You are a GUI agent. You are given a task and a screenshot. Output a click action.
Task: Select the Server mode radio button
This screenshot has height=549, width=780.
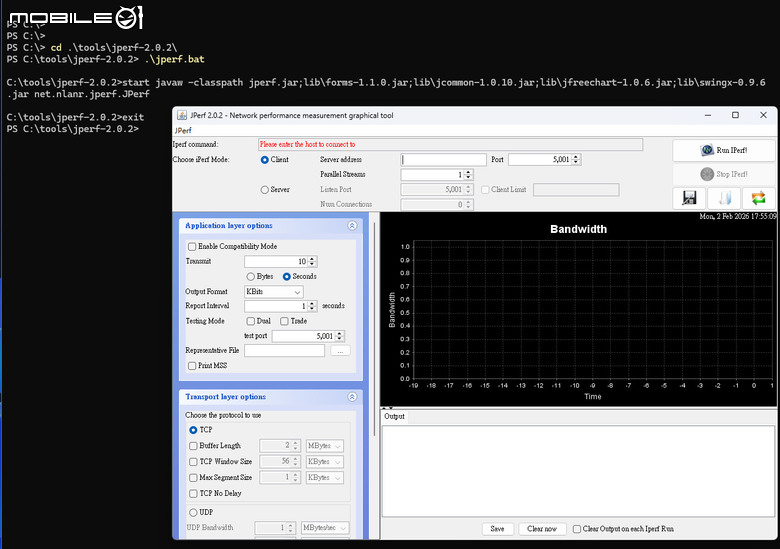(265, 189)
